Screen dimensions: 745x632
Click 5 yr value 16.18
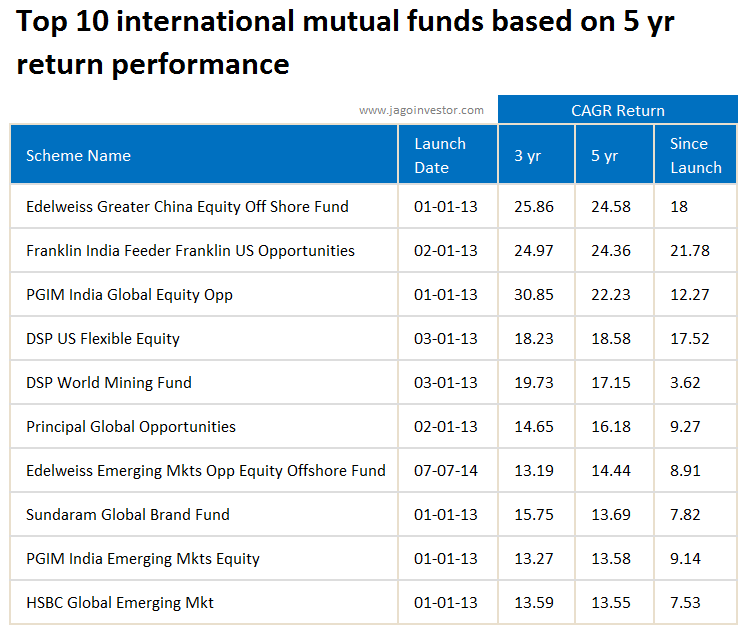(611, 427)
